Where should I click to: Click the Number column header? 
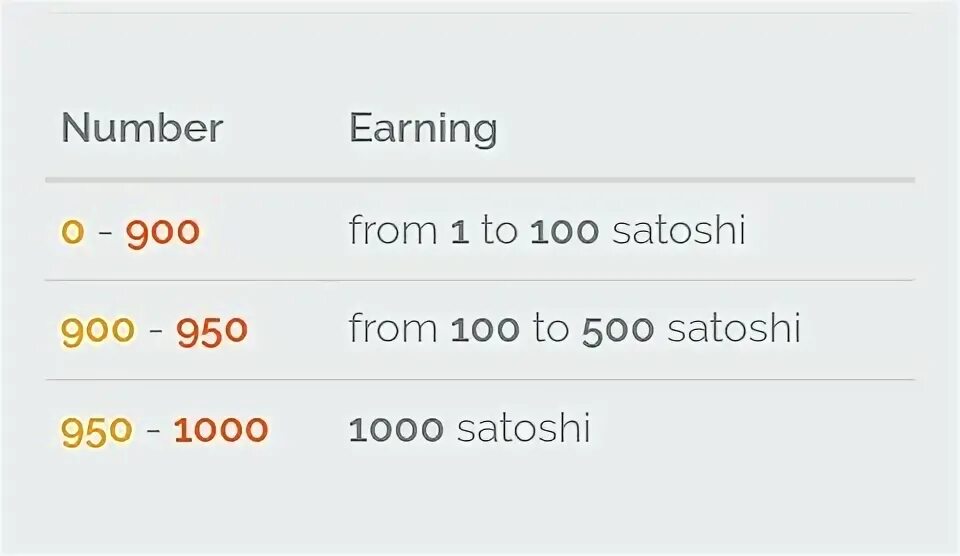tap(142, 128)
